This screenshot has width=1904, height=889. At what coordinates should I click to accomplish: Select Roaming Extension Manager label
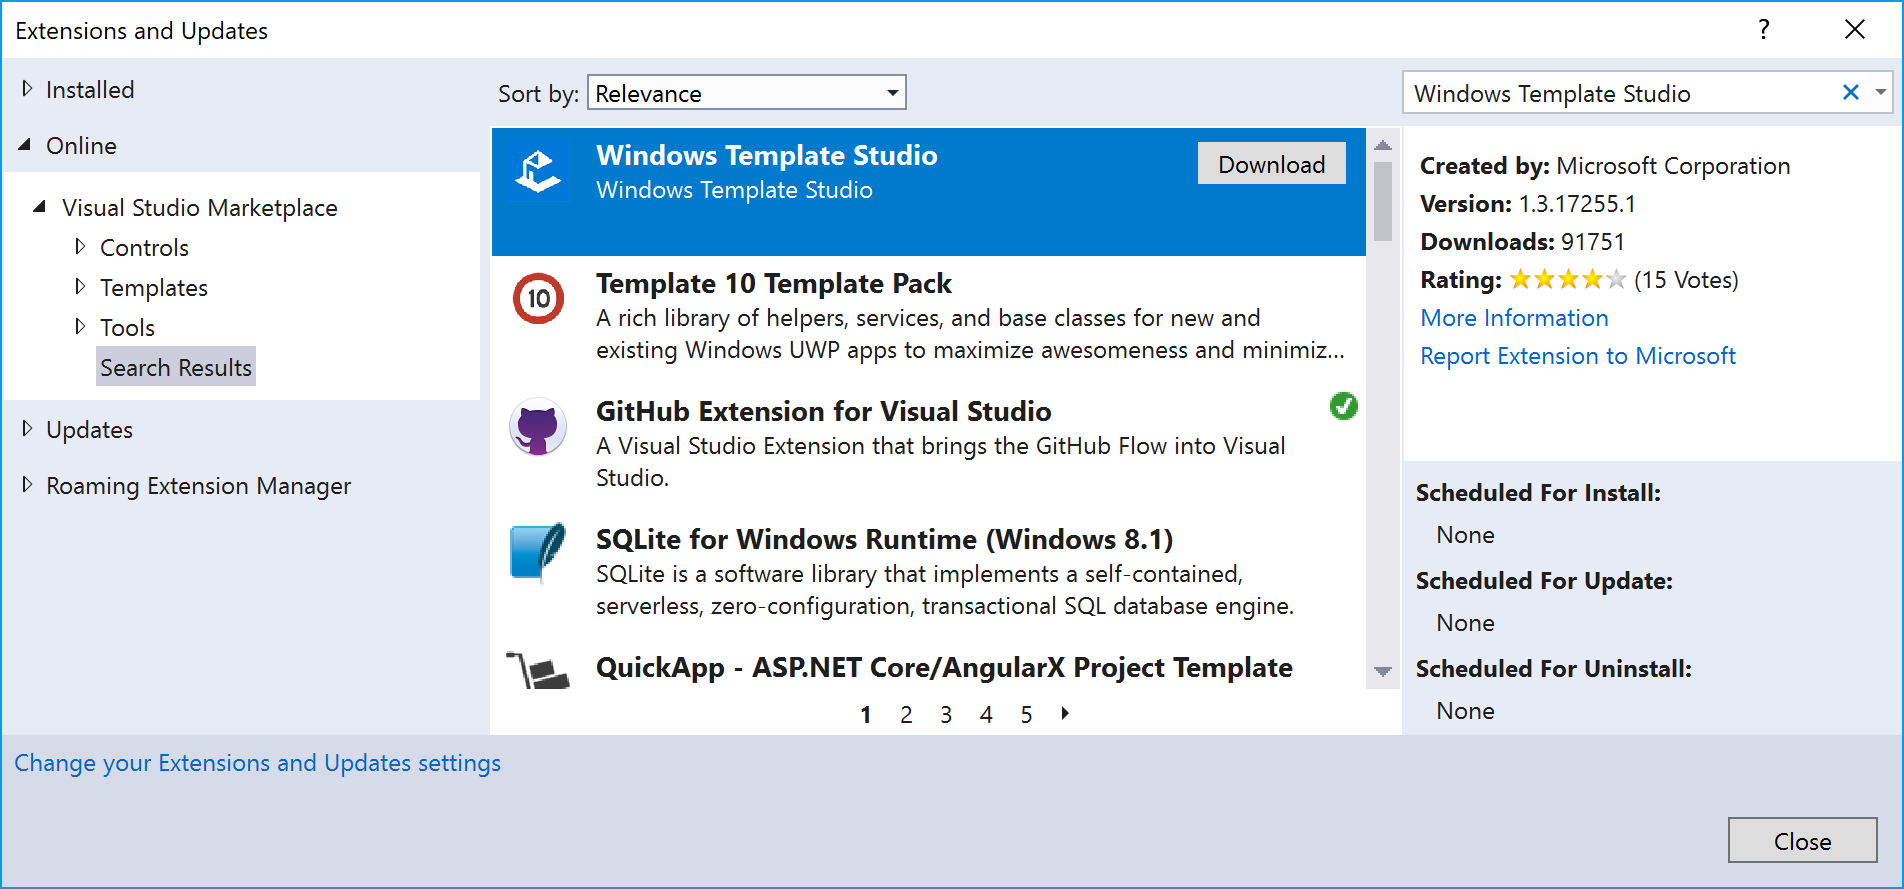point(198,486)
